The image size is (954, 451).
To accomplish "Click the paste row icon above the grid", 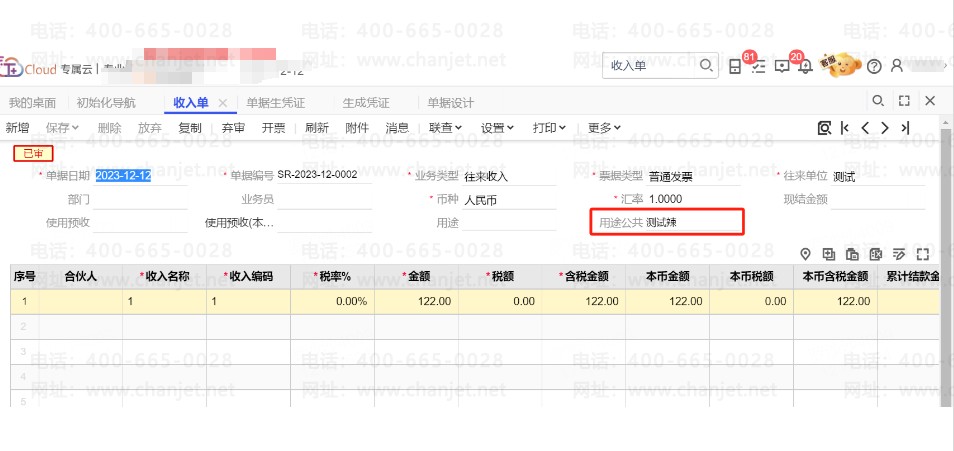I will [852, 254].
